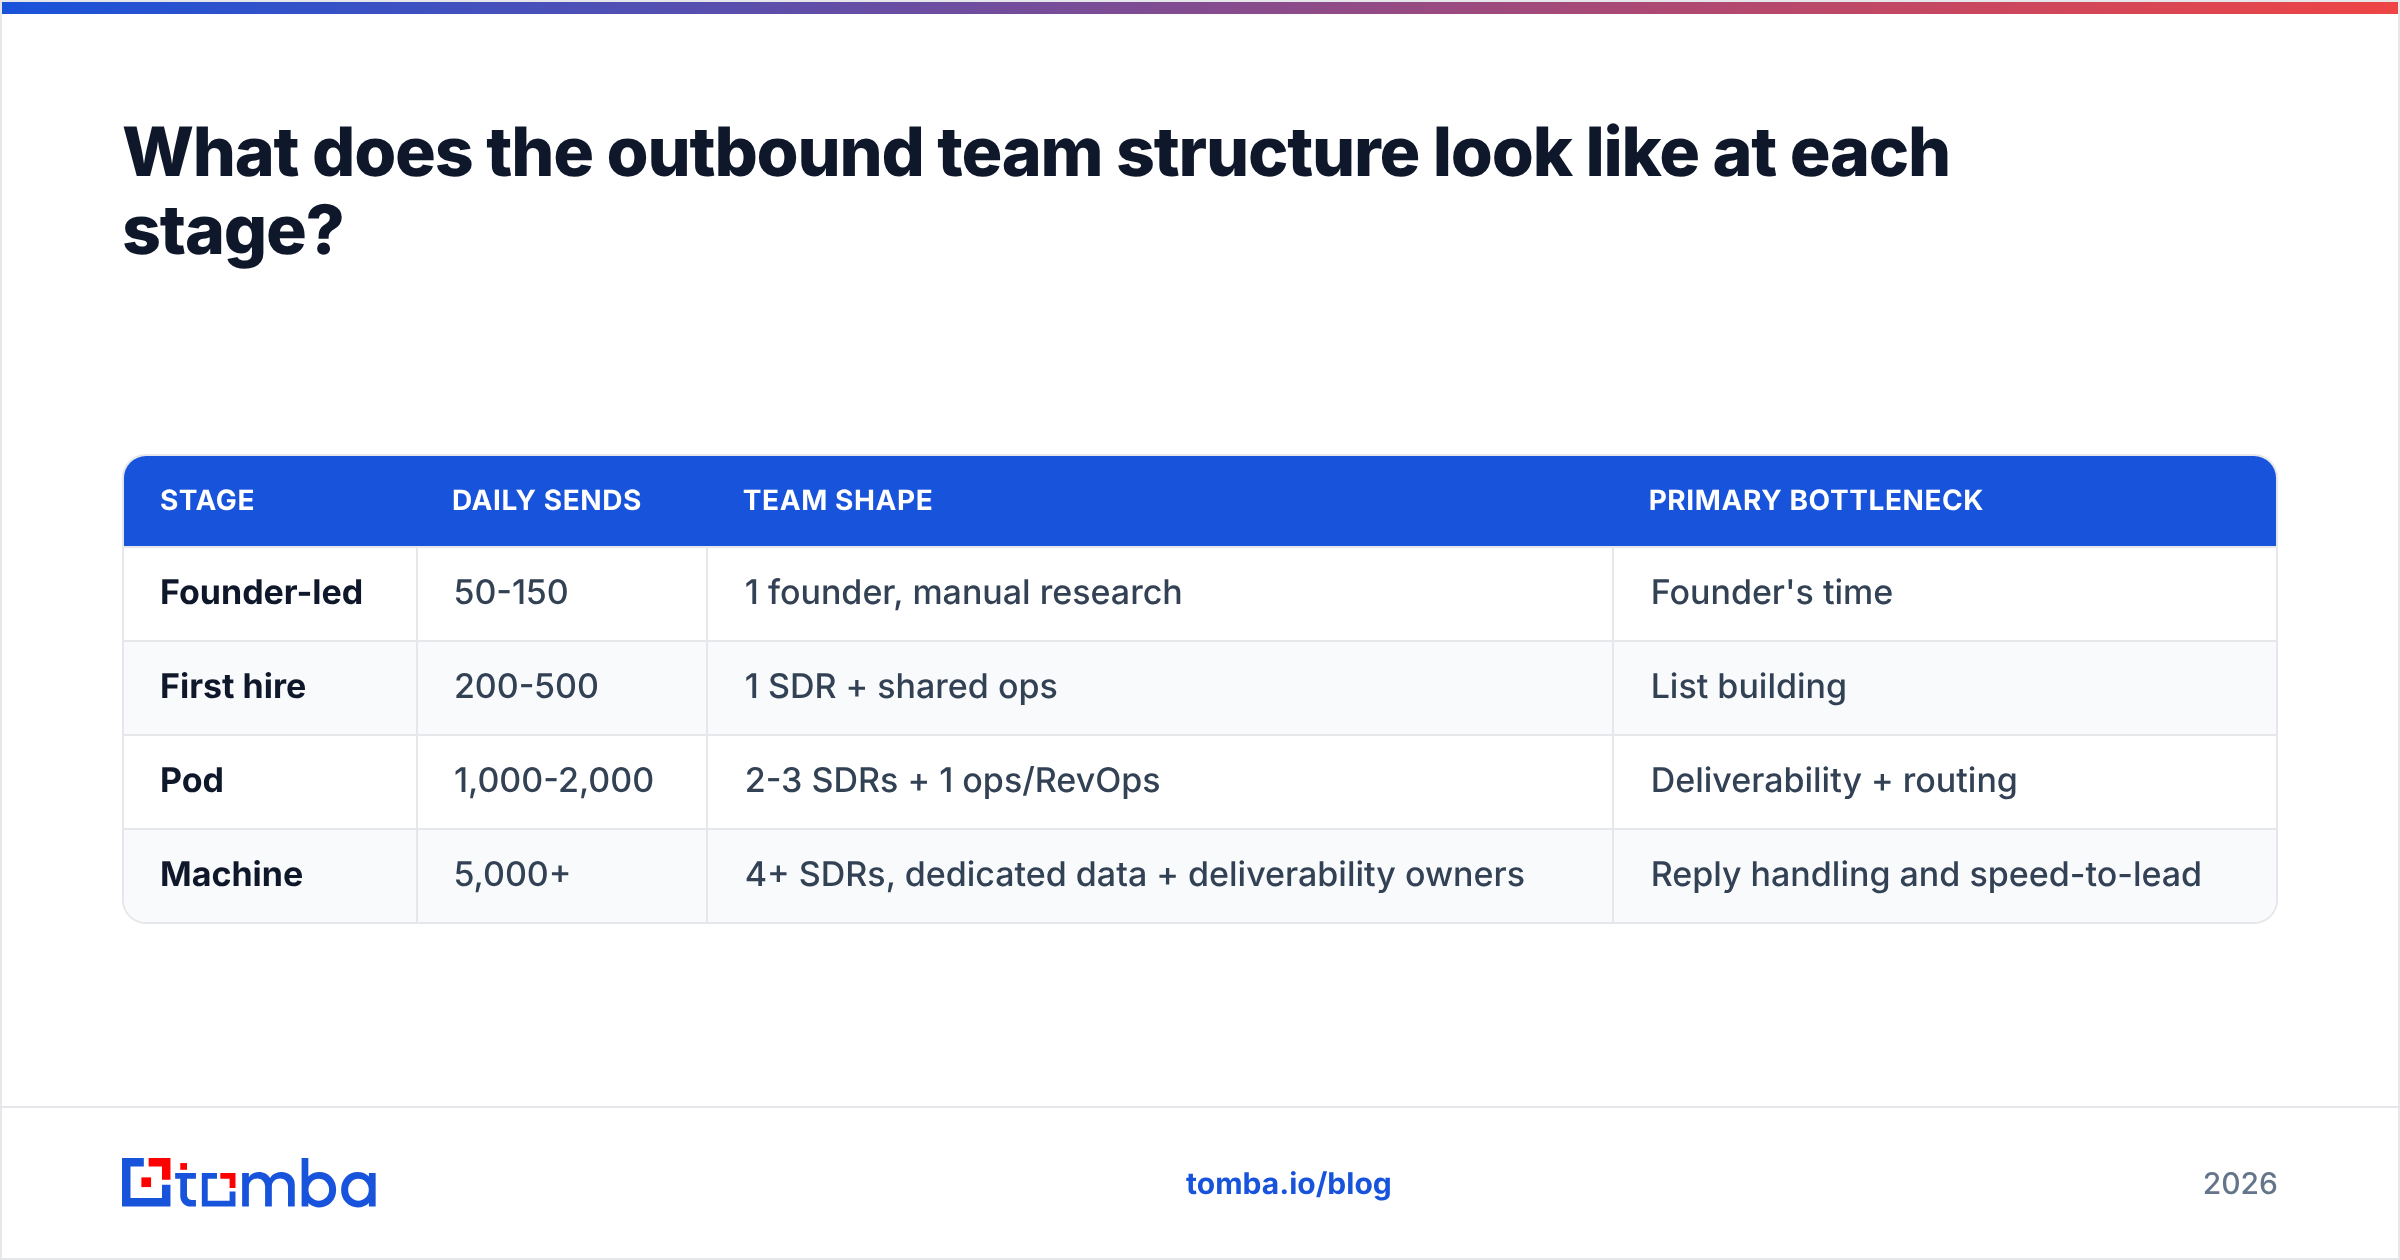Click '2-3 SDRs + 1 ops/RevOps' cell

point(1160,781)
